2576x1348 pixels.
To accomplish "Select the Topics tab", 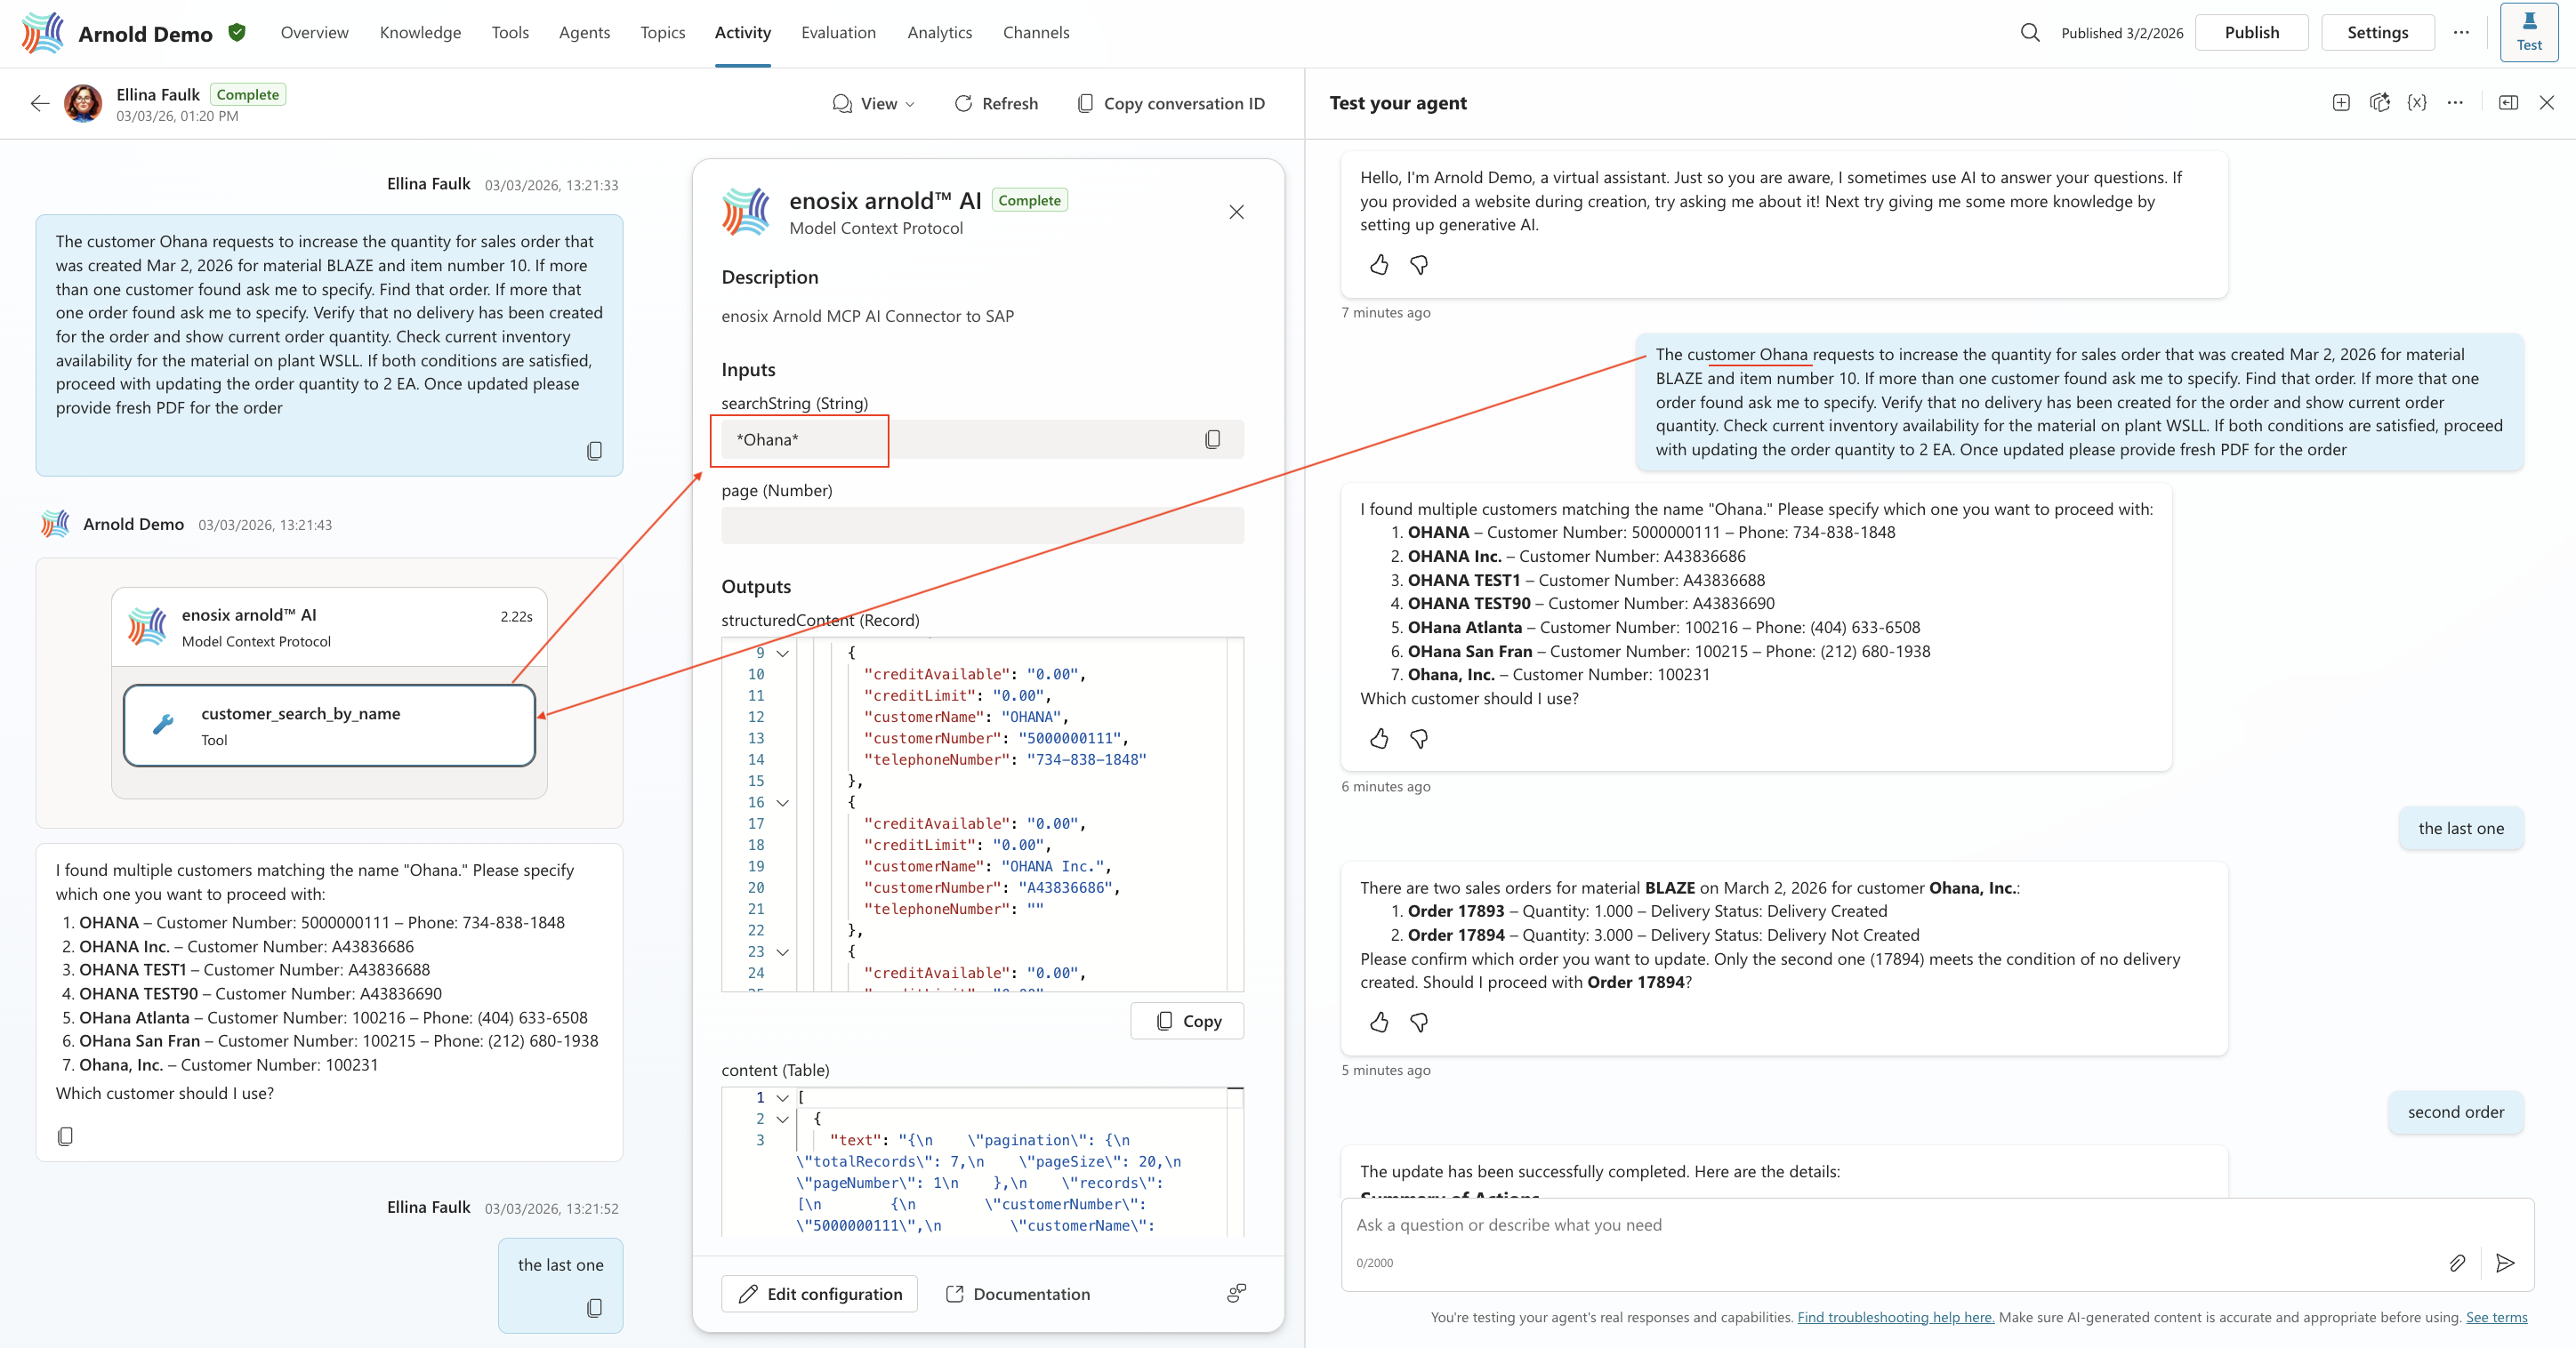I will click(x=663, y=33).
